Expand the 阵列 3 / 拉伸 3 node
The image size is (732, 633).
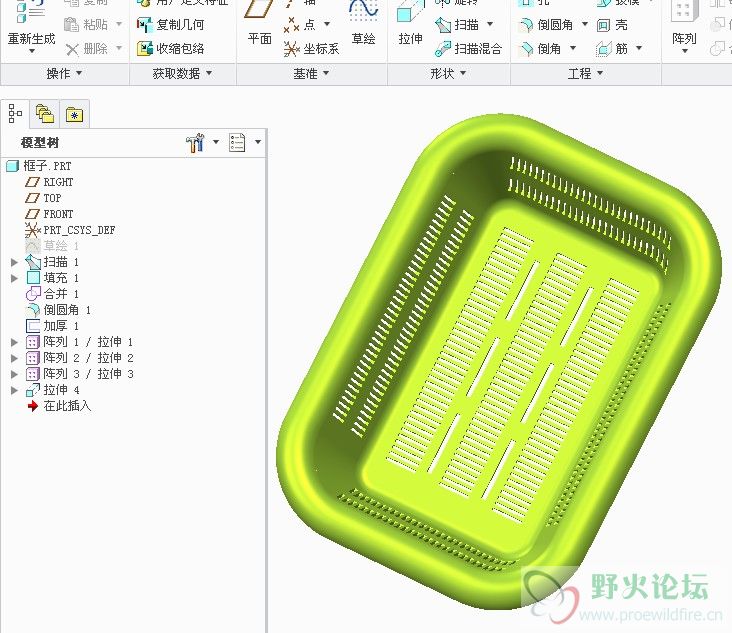click(x=14, y=374)
